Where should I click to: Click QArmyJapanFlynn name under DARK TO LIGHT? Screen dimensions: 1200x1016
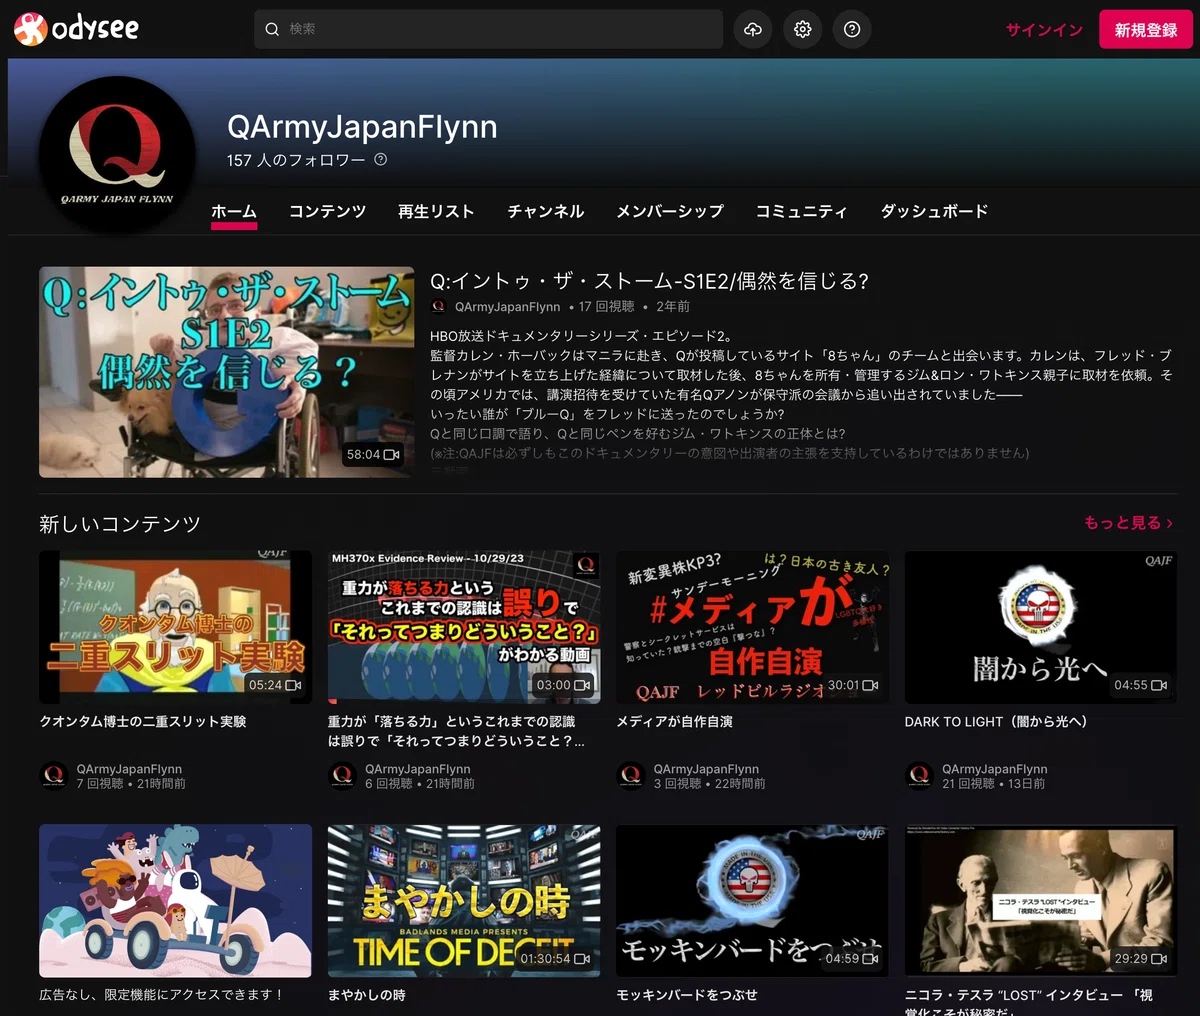pyautogui.click(x=995, y=769)
